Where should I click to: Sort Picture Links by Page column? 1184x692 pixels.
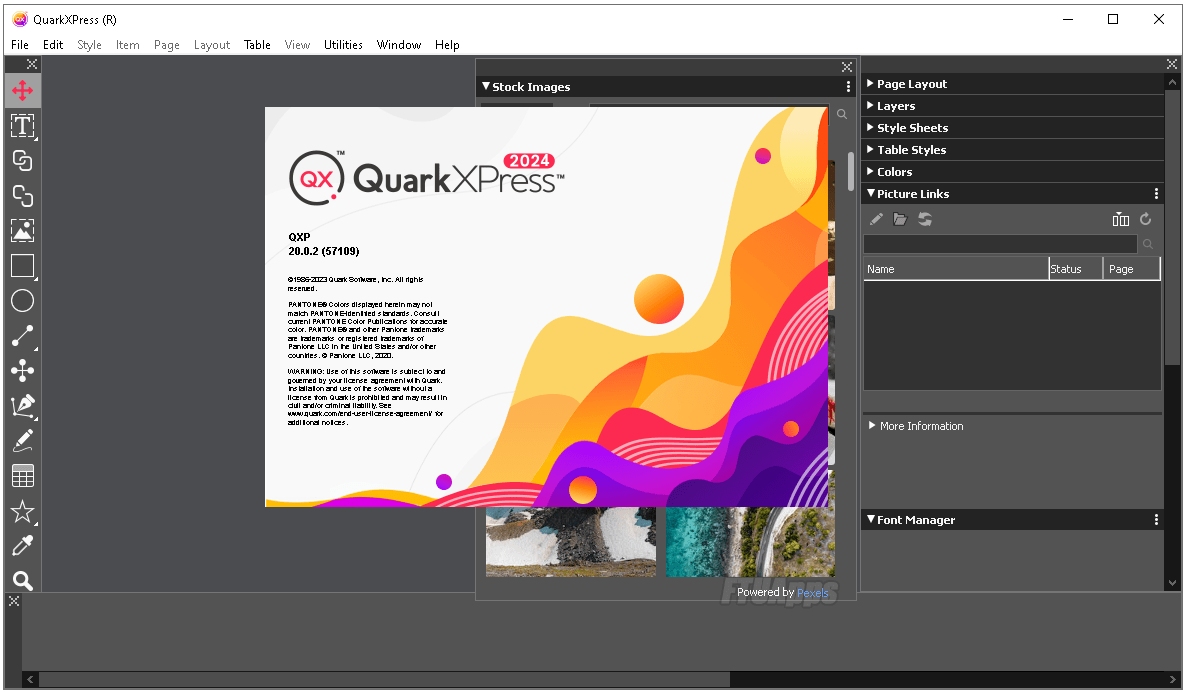coord(1130,269)
